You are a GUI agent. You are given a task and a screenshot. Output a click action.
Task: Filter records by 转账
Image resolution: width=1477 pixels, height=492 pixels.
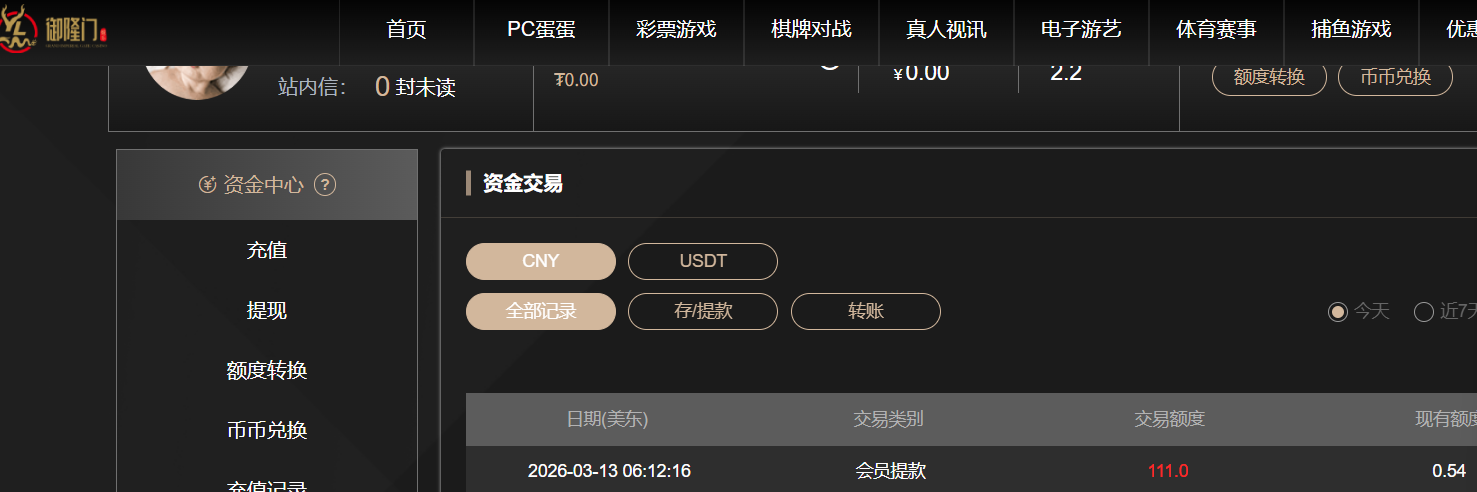(x=865, y=311)
